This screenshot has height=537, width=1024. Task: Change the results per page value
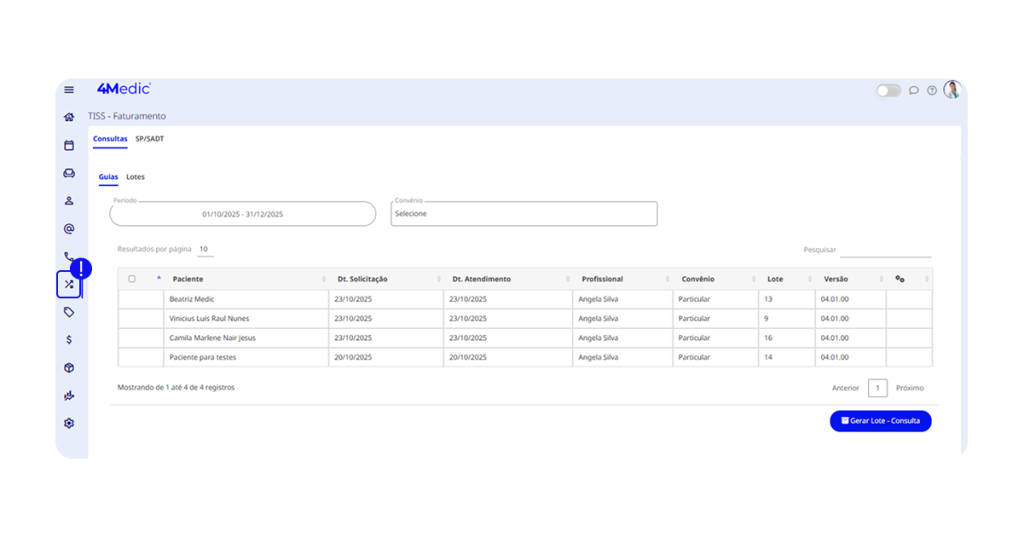204,249
